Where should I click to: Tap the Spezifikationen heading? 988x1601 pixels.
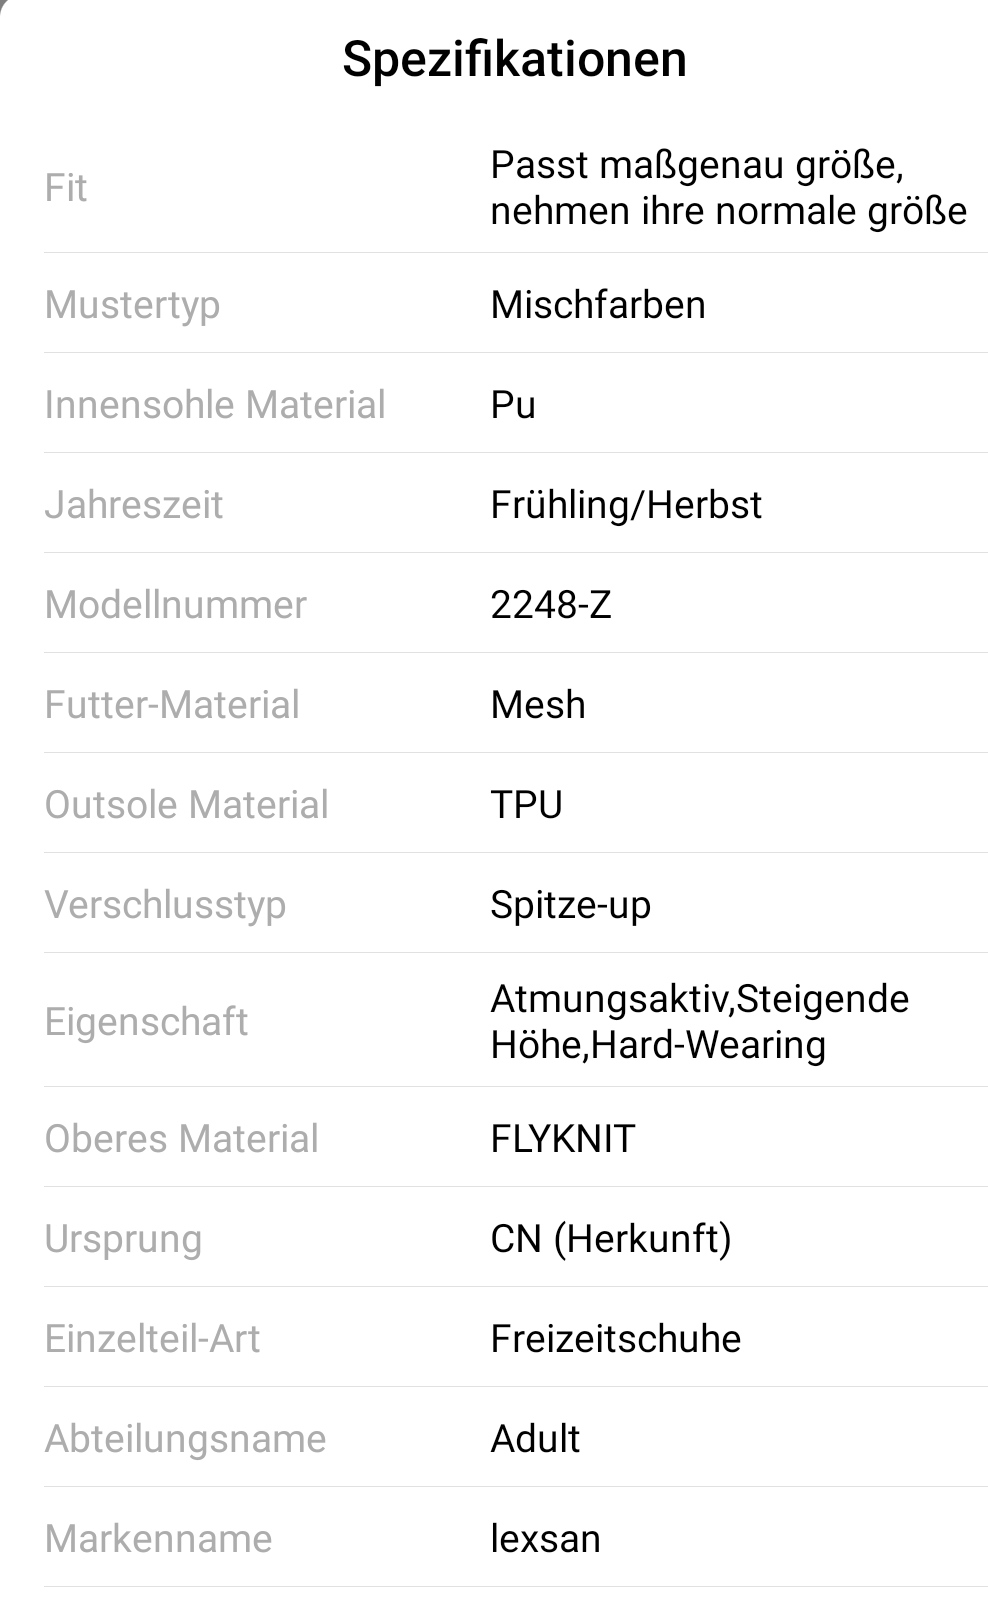[x=514, y=59]
